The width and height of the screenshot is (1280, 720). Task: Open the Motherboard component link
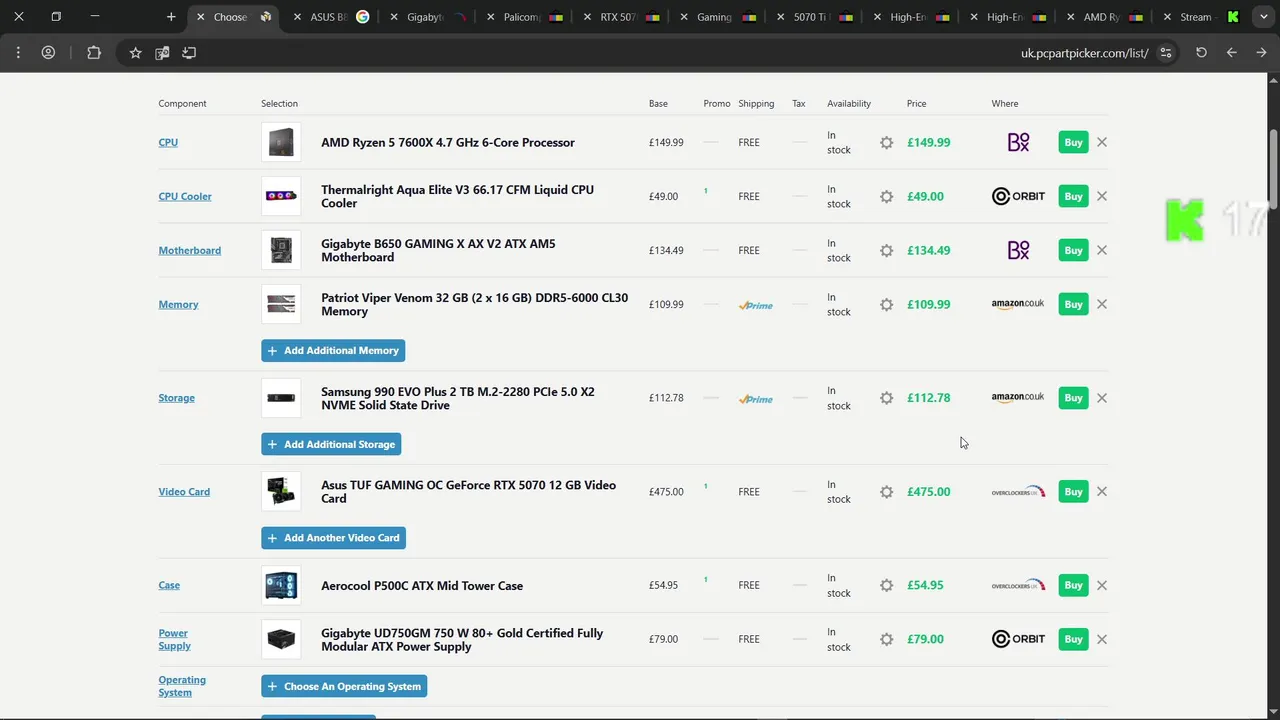tap(190, 250)
